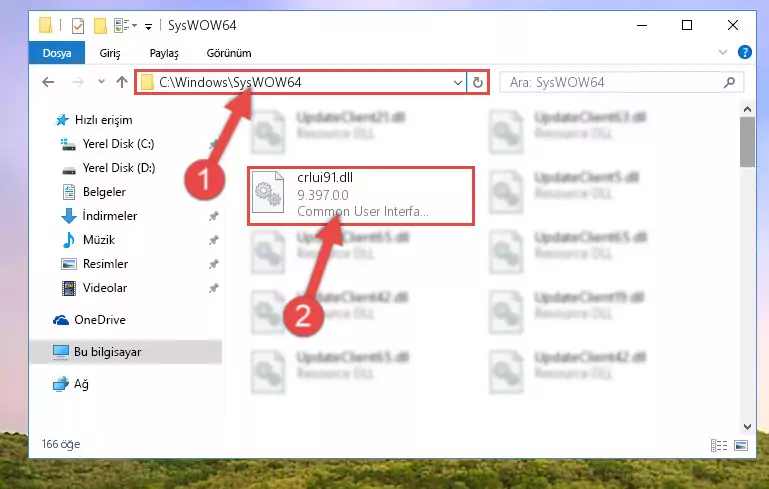Open the recent locations dropdown arrow

[101, 81]
